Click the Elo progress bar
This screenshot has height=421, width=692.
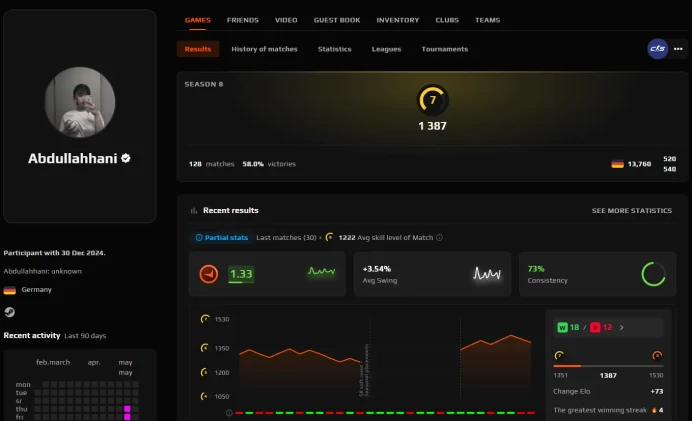click(608, 366)
